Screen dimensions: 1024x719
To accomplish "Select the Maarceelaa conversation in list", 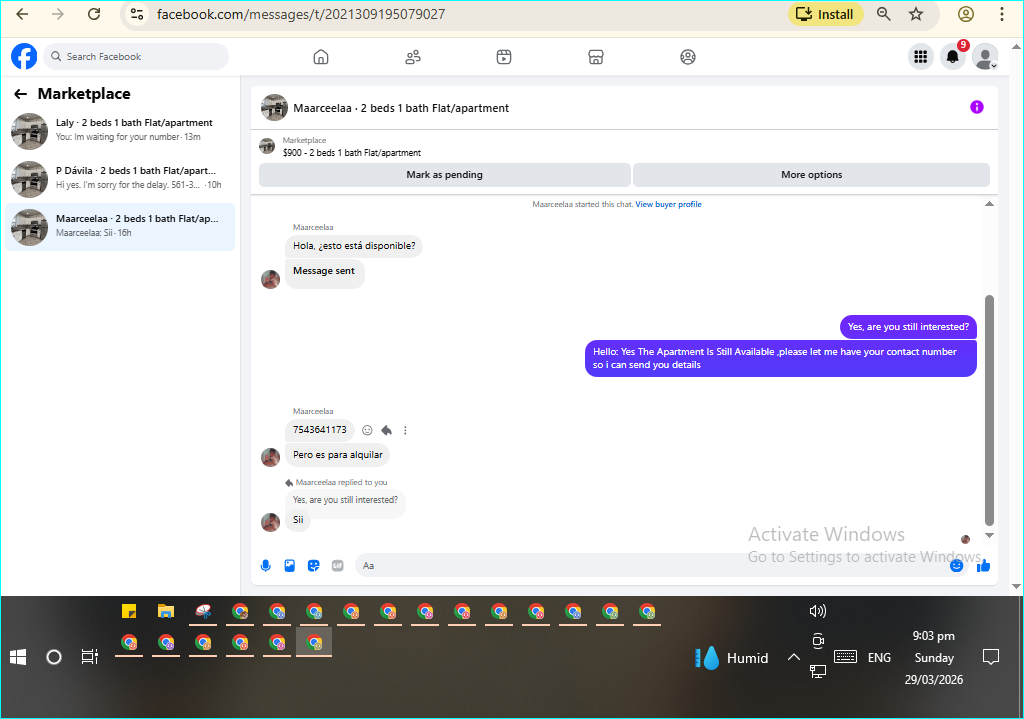I will pos(120,227).
